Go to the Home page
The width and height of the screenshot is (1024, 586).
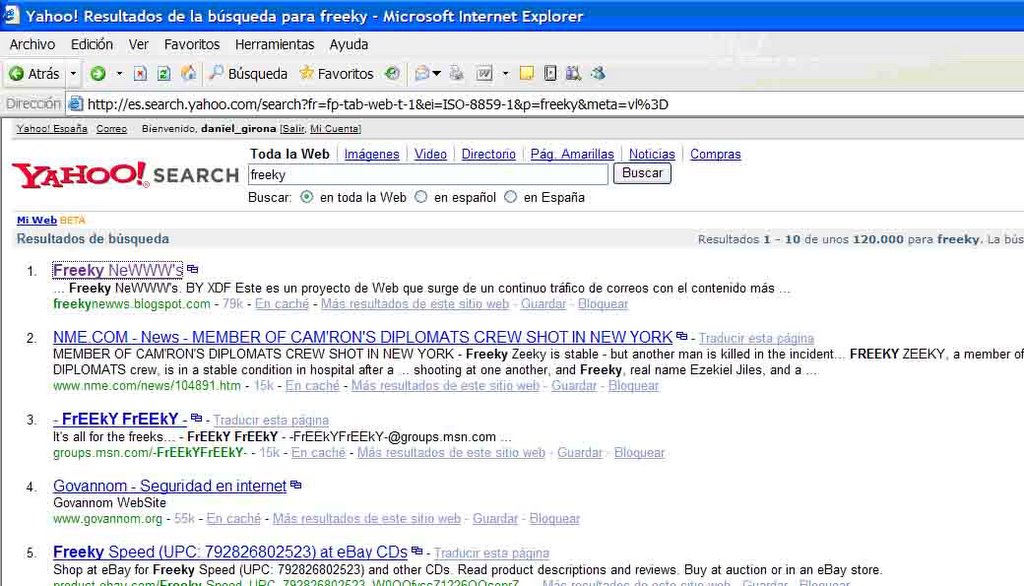click(x=189, y=73)
